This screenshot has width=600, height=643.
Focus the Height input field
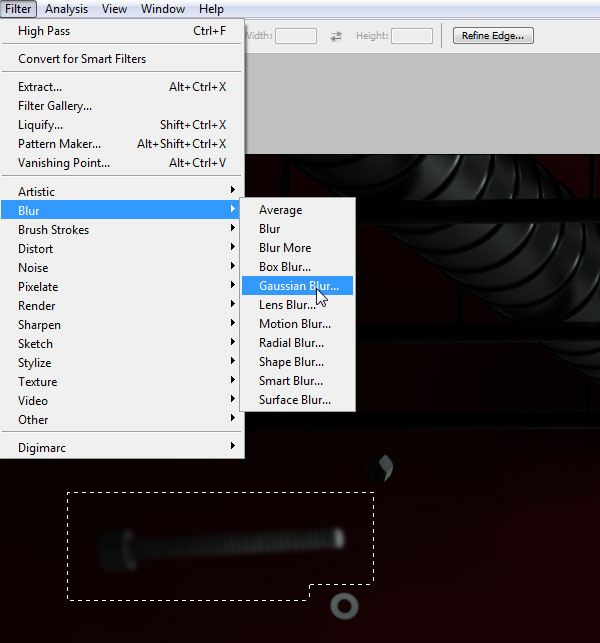click(412, 36)
